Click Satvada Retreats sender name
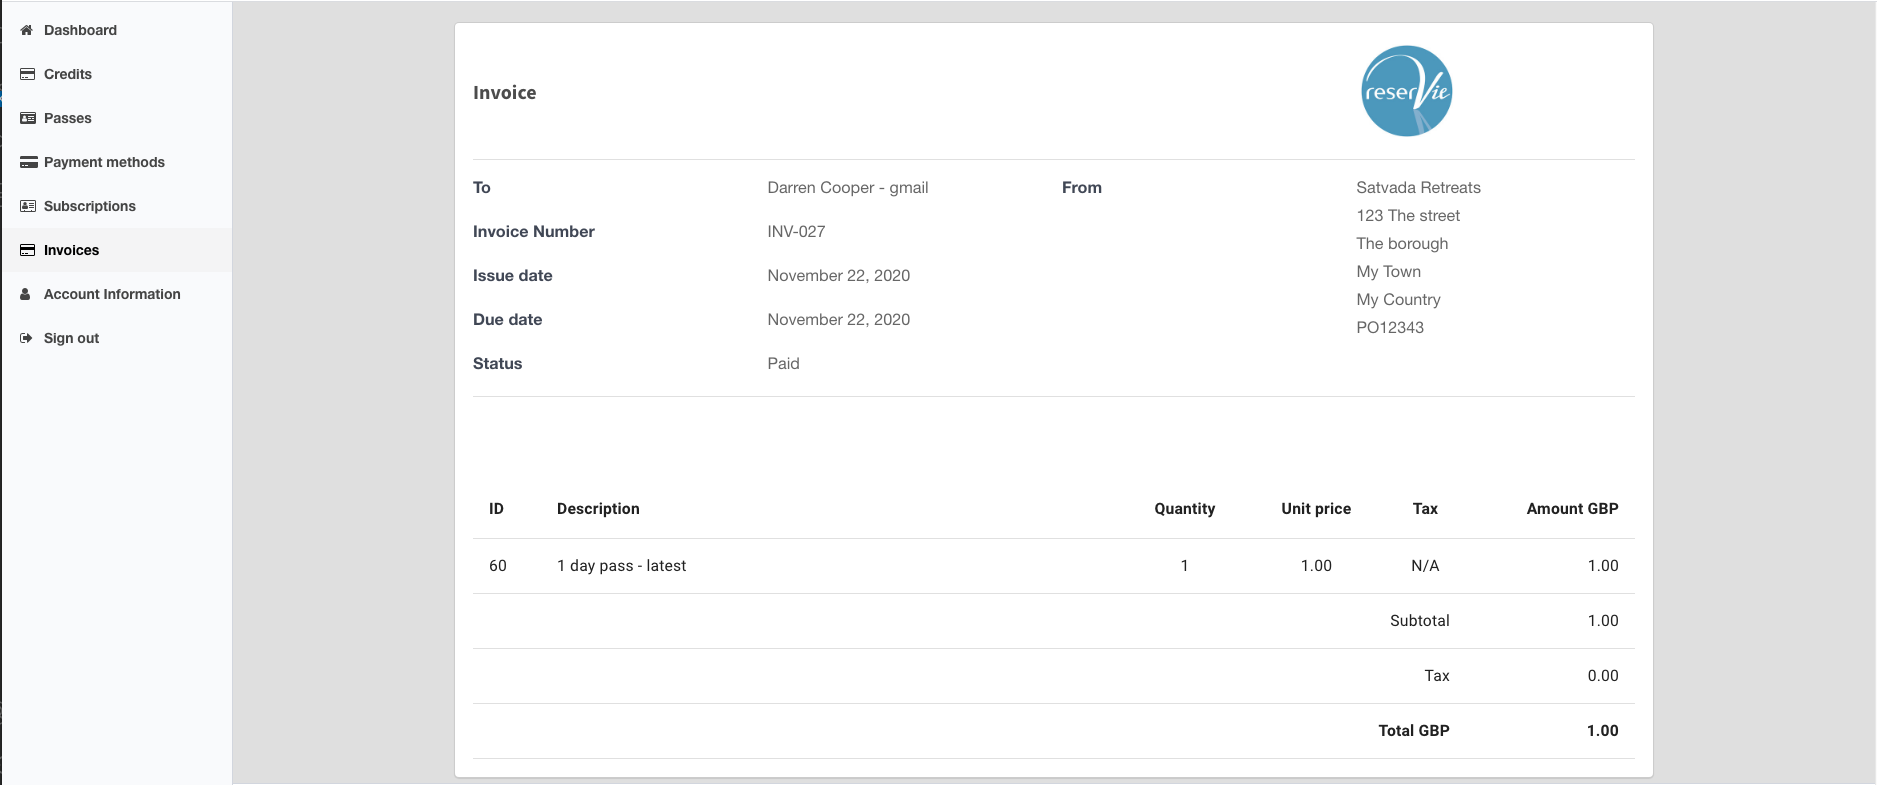 pyautogui.click(x=1418, y=188)
